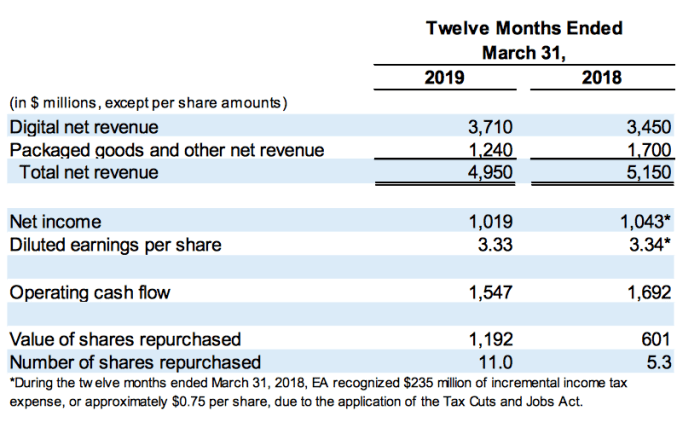Click the 11.0 number of shares repurchased value

click(x=496, y=362)
